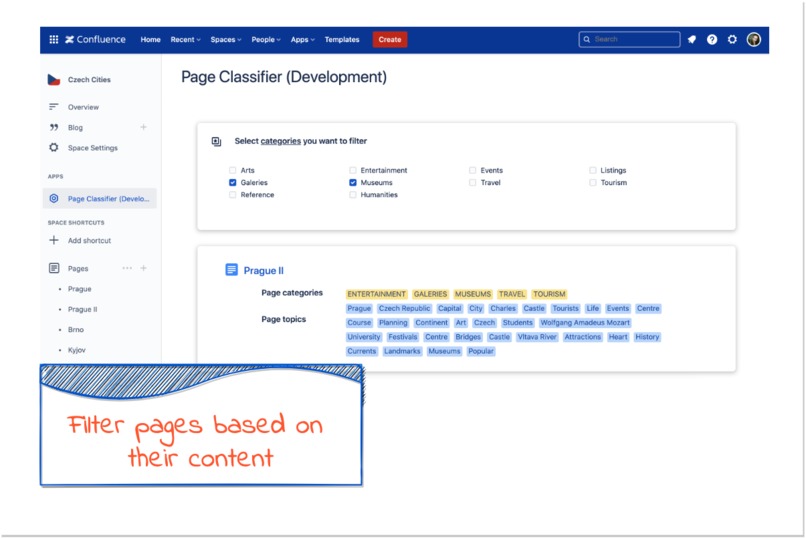Image resolution: width=806 pixels, height=538 pixels.
Task: Check the Events category checkbox
Action: 472,170
